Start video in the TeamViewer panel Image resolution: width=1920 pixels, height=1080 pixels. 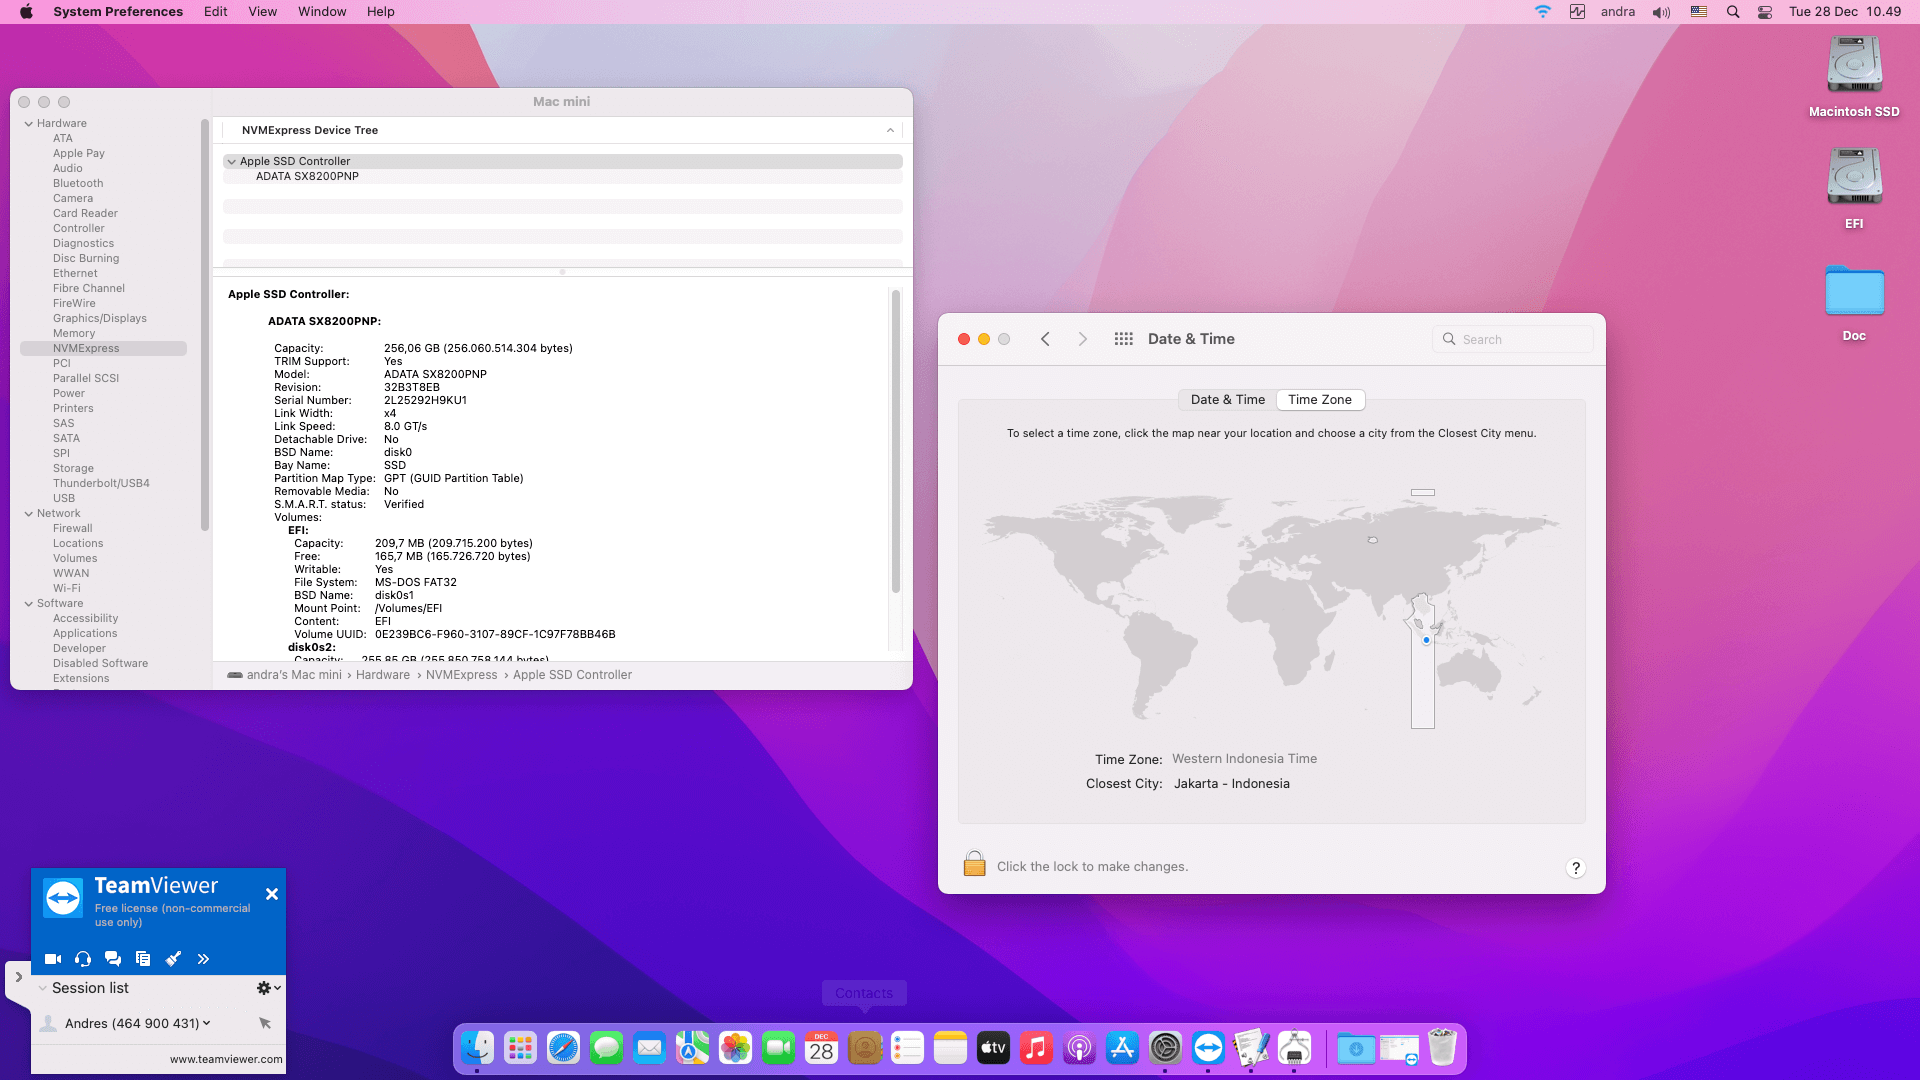pos(53,959)
